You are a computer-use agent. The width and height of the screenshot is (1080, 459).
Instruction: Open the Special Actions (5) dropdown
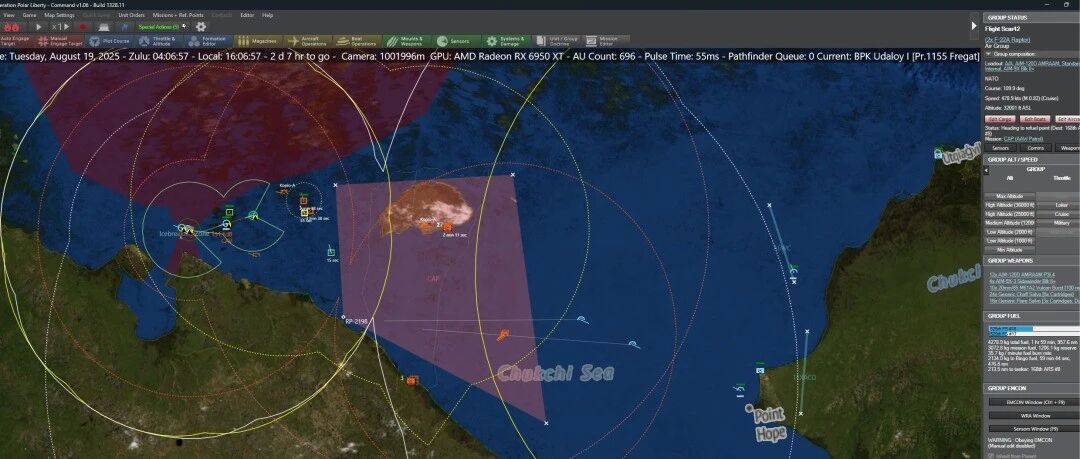[x=162, y=27]
